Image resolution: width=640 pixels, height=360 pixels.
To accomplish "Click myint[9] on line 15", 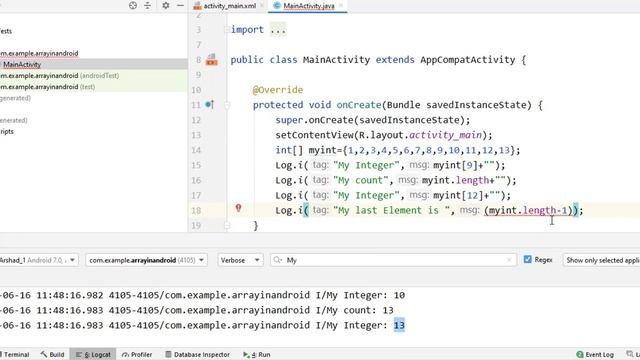I will tap(455, 165).
